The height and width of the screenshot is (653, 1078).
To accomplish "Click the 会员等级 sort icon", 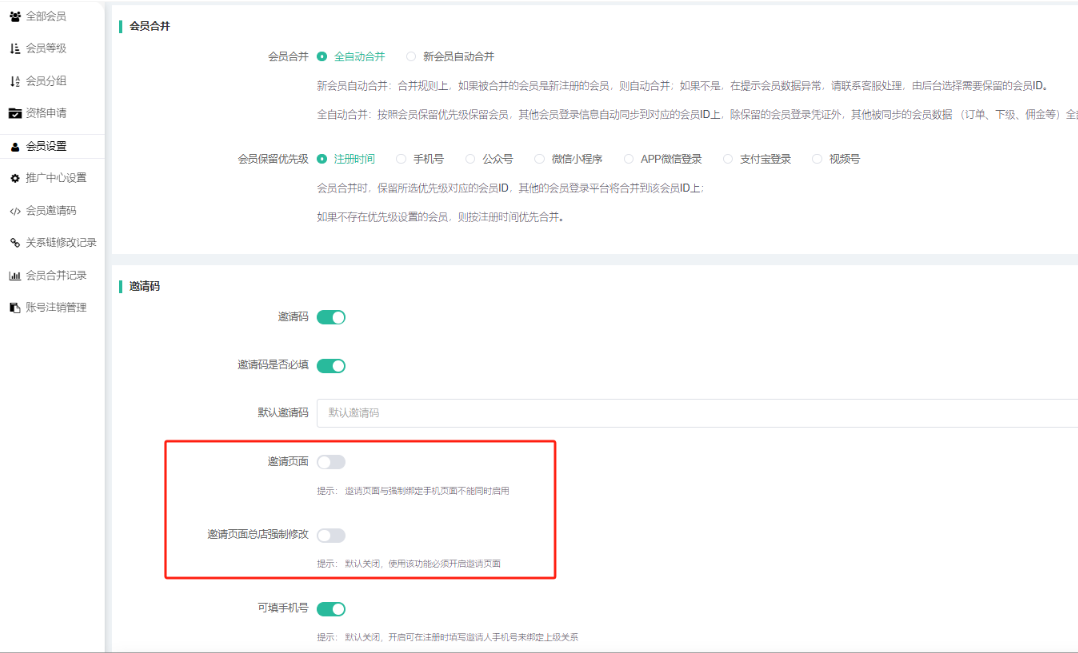I will click(x=15, y=48).
